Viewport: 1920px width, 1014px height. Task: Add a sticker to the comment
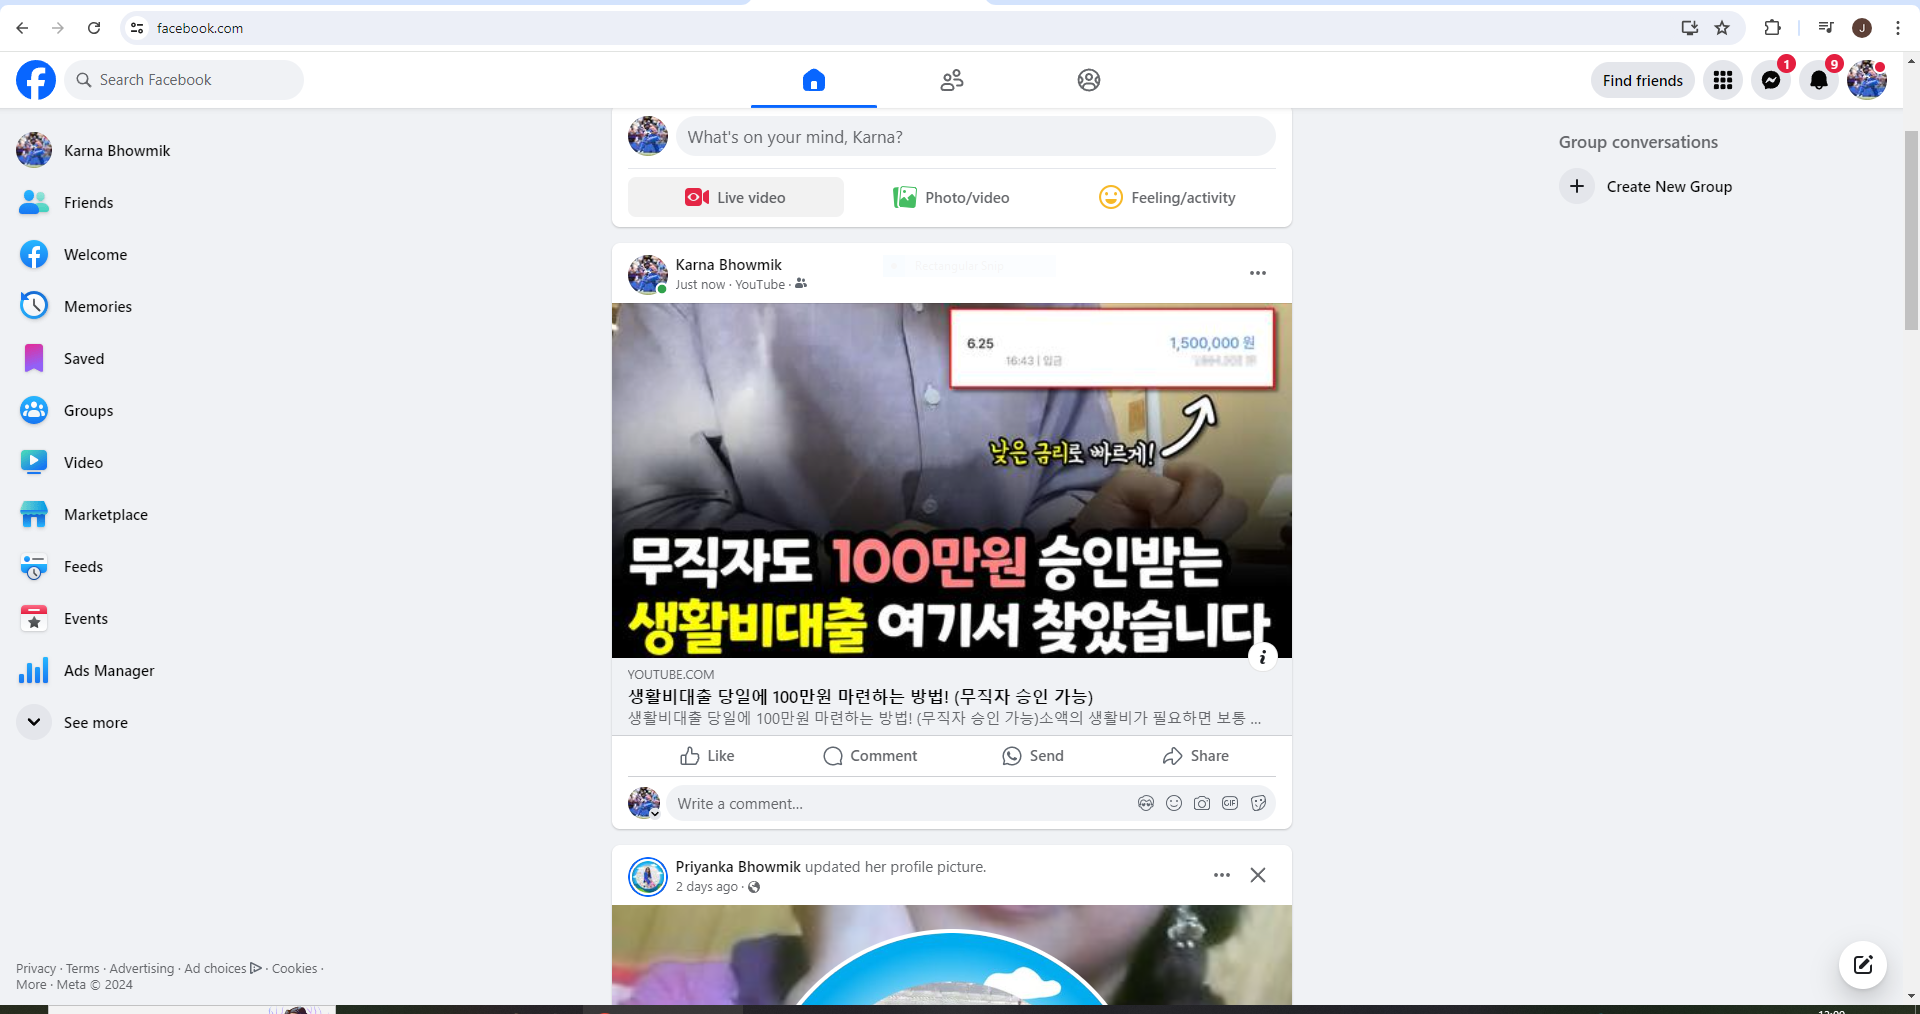point(1258,803)
